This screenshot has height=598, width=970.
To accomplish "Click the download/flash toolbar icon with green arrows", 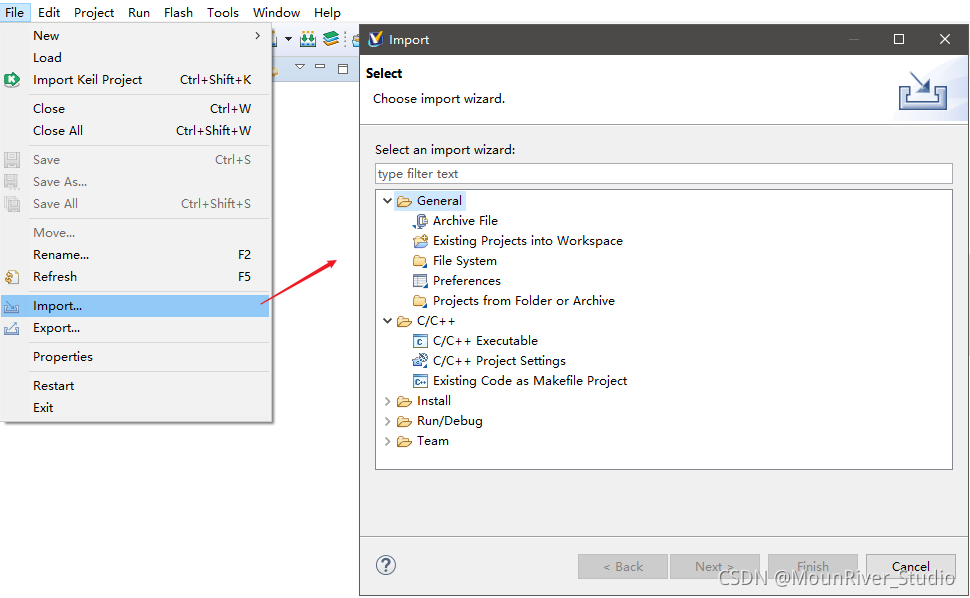I will (307, 39).
